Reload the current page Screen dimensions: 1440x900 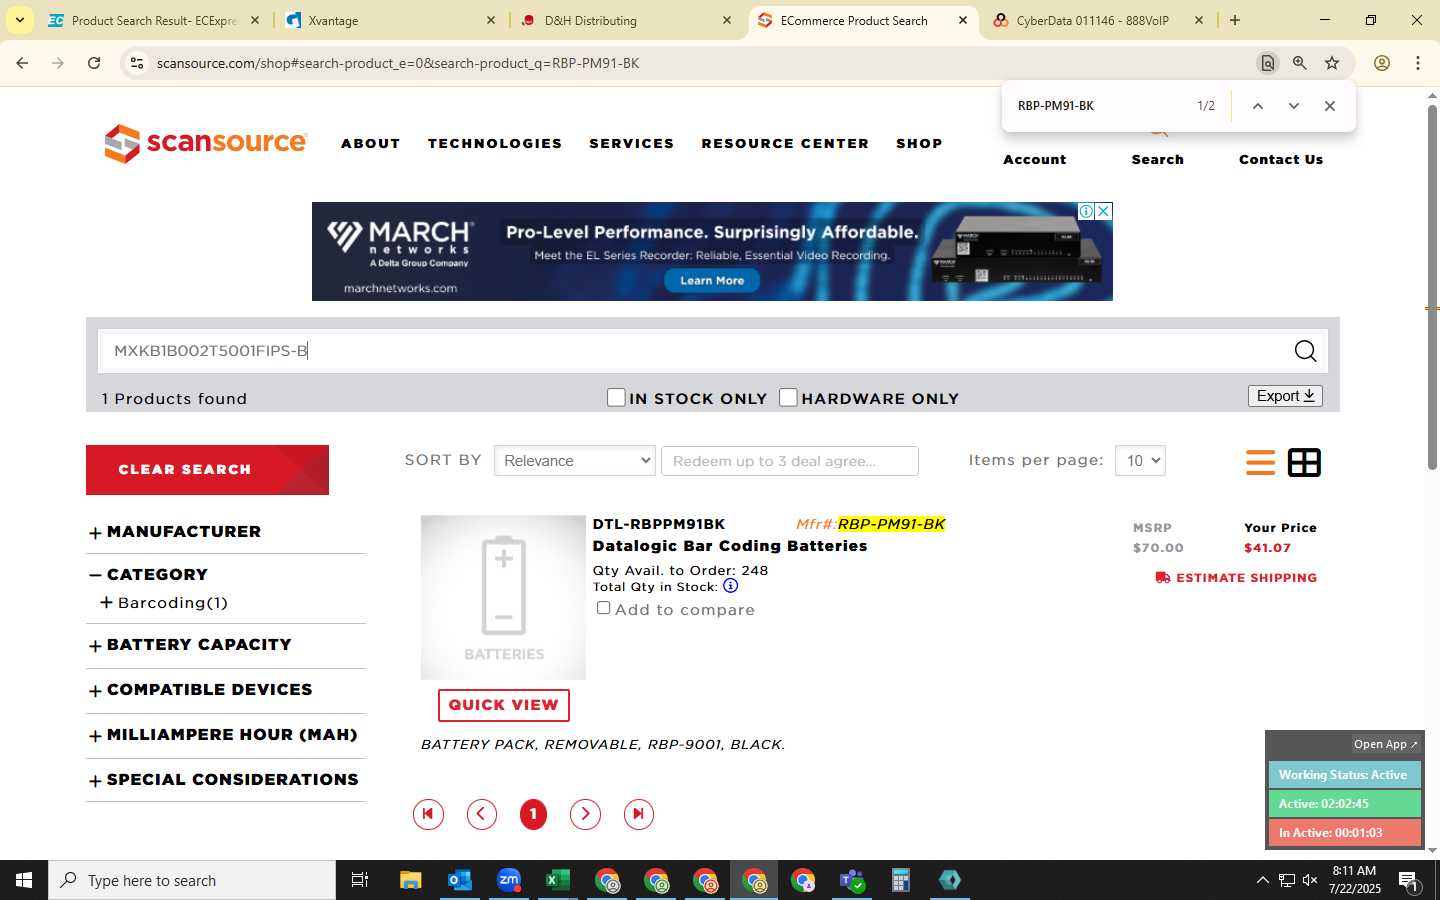94,63
